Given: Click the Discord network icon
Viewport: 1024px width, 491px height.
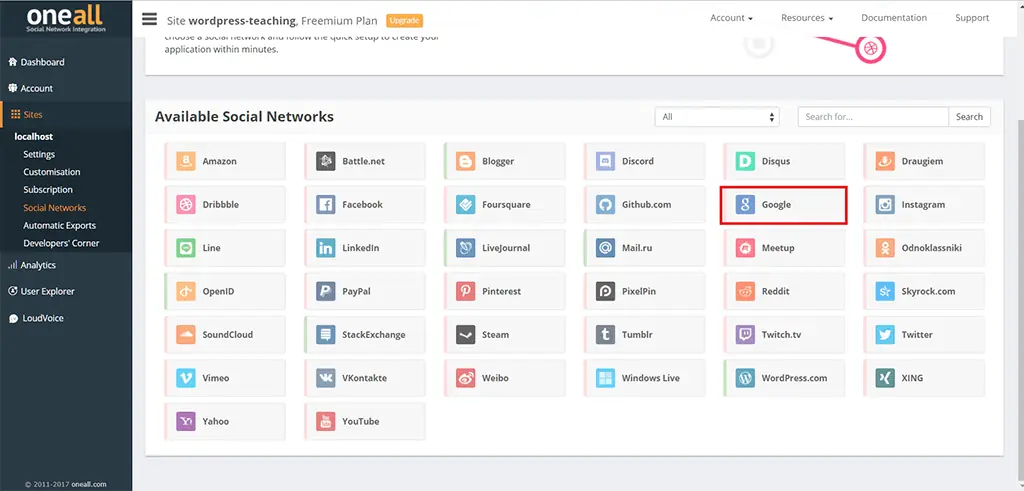Looking at the screenshot, I should [x=605, y=161].
